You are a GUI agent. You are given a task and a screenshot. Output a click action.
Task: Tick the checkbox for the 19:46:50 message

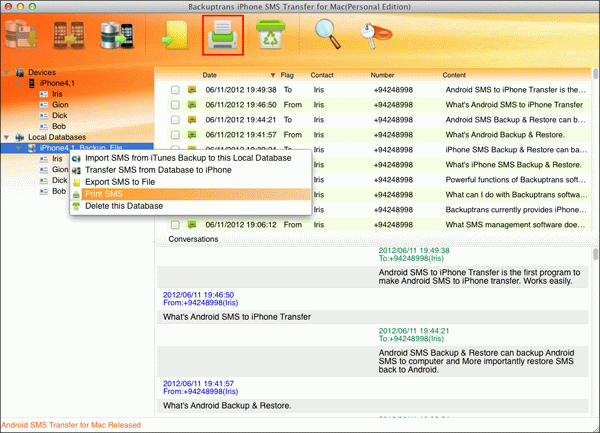(x=175, y=105)
